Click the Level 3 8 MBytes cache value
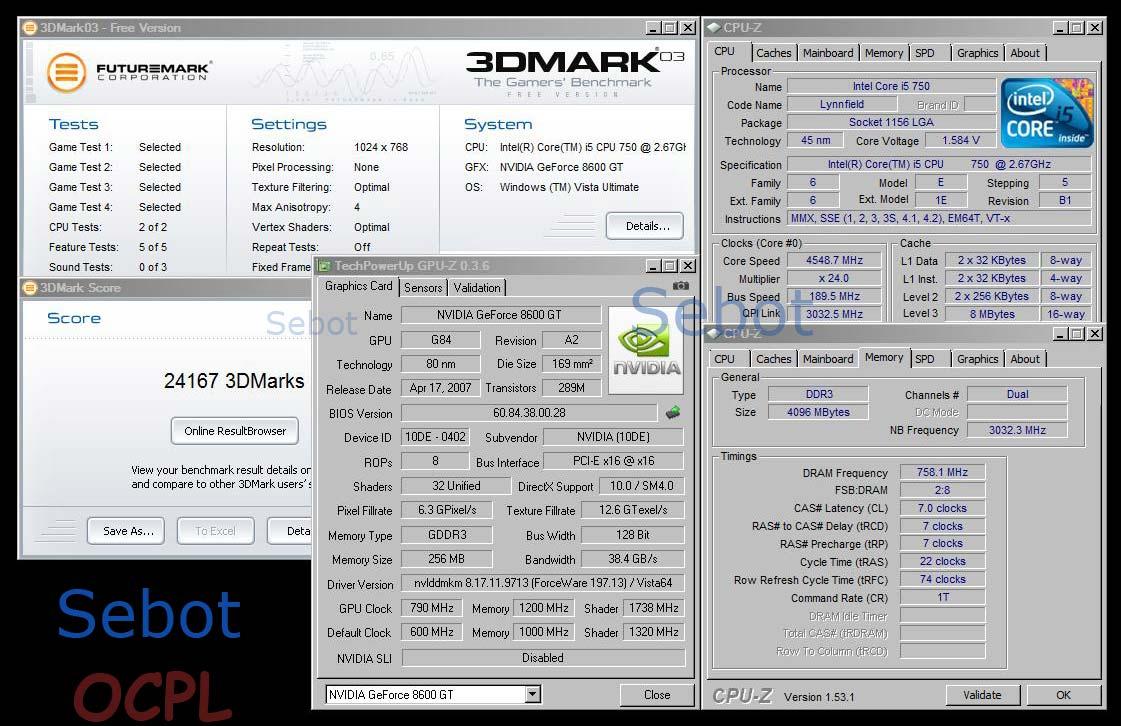The height and width of the screenshot is (726, 1121). [x=992, y=314]
